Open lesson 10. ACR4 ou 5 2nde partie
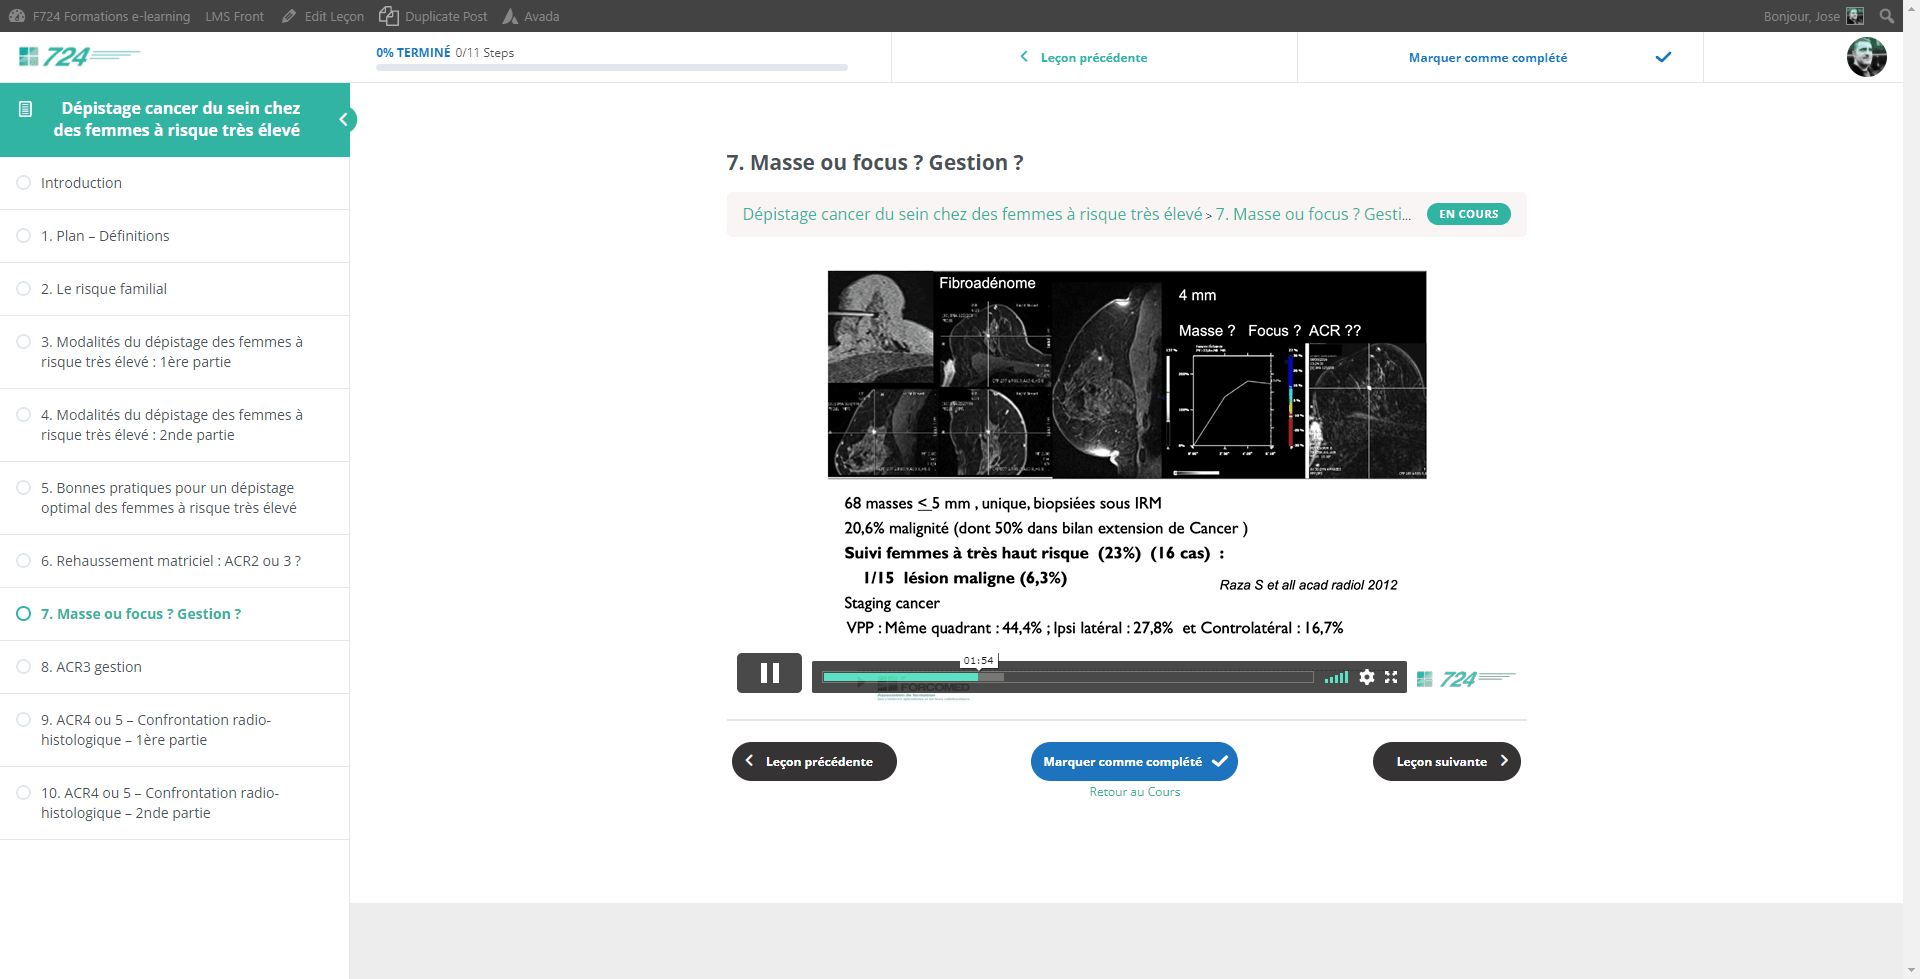Image resolution: width=1920 pixels, height=979 pixels. (x=160, y=803)
